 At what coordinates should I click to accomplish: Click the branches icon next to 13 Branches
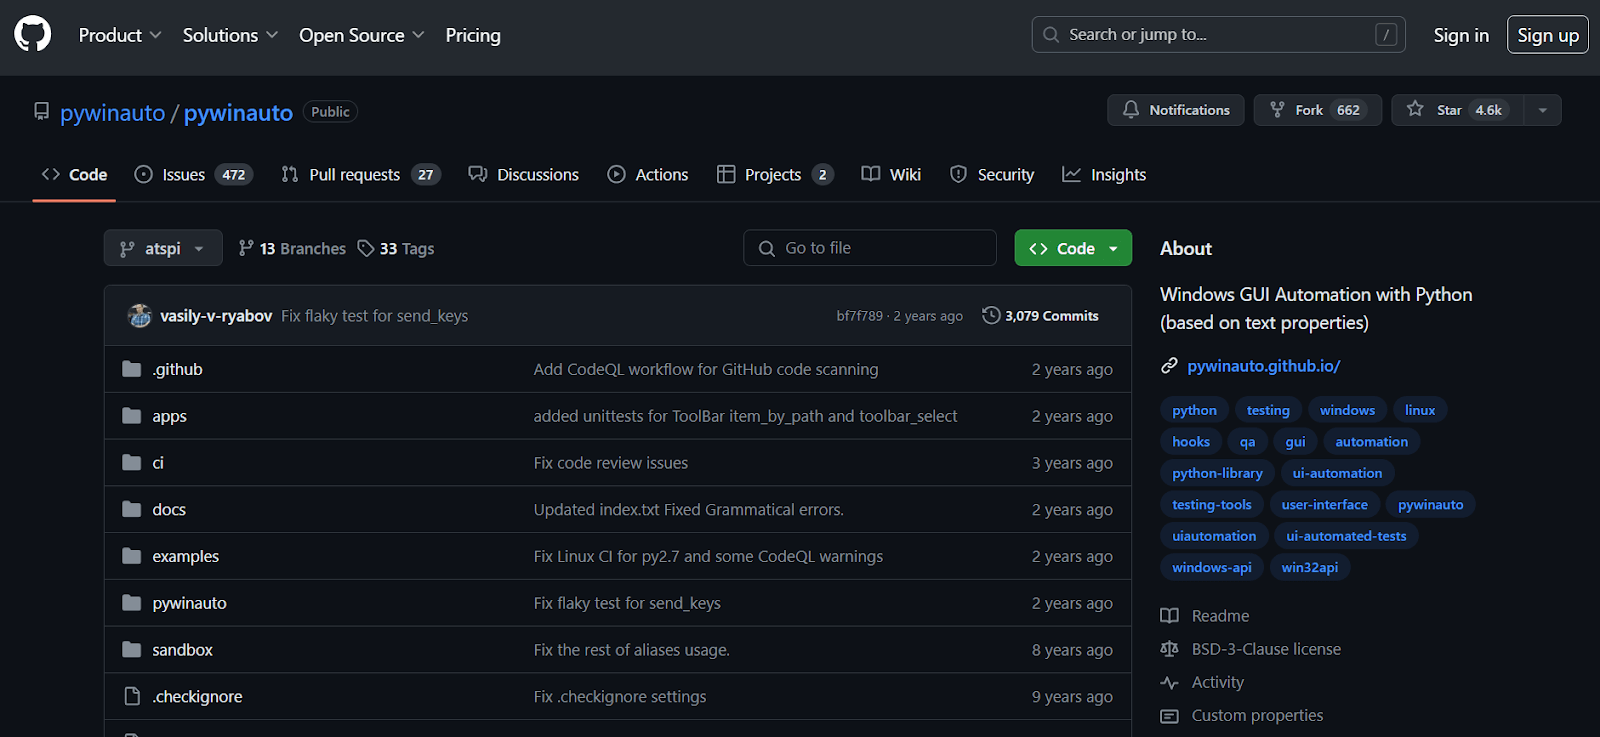[x=246, y=248]
